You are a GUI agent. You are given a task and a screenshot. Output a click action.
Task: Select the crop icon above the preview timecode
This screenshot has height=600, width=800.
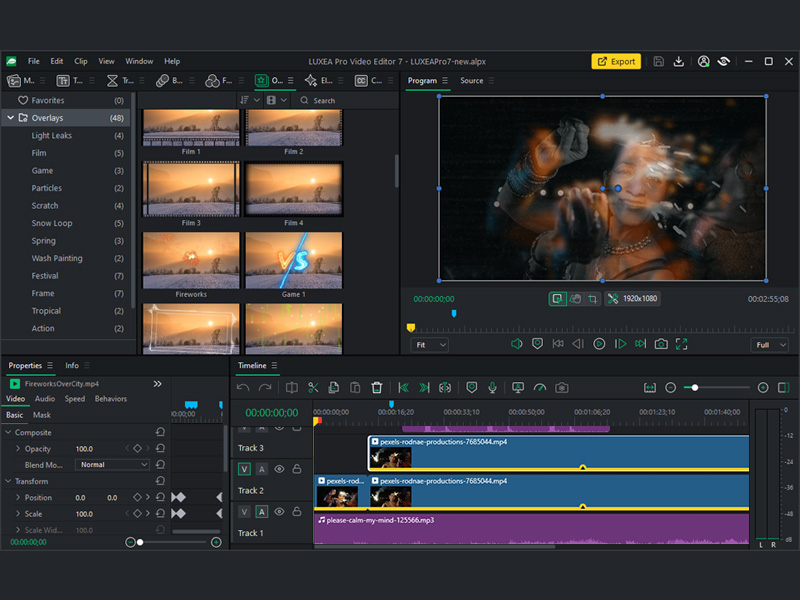pos(594,300)
